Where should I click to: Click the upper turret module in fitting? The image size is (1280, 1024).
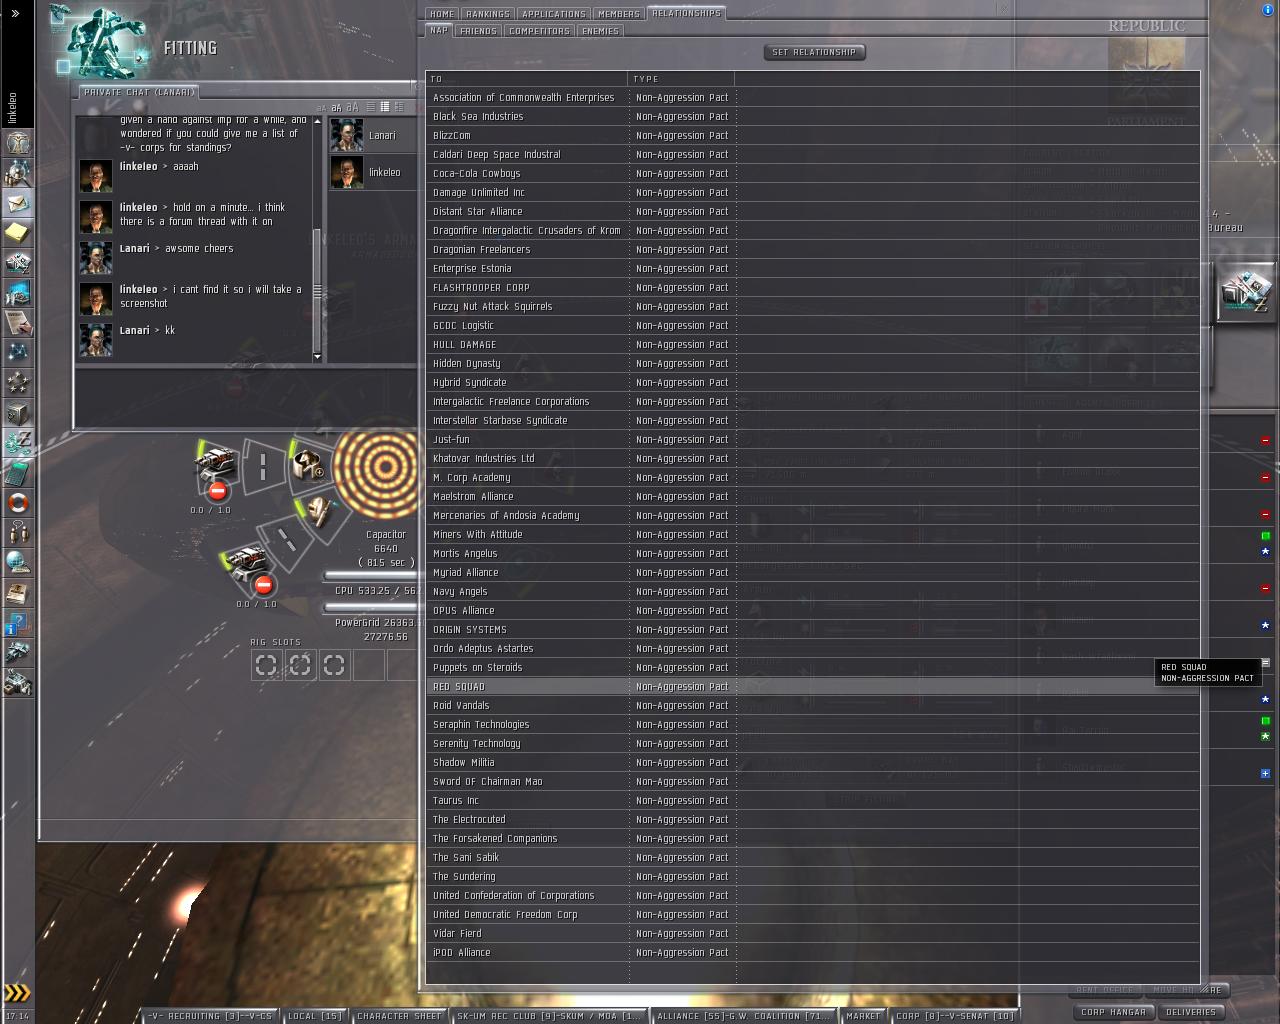coord(216,462)
